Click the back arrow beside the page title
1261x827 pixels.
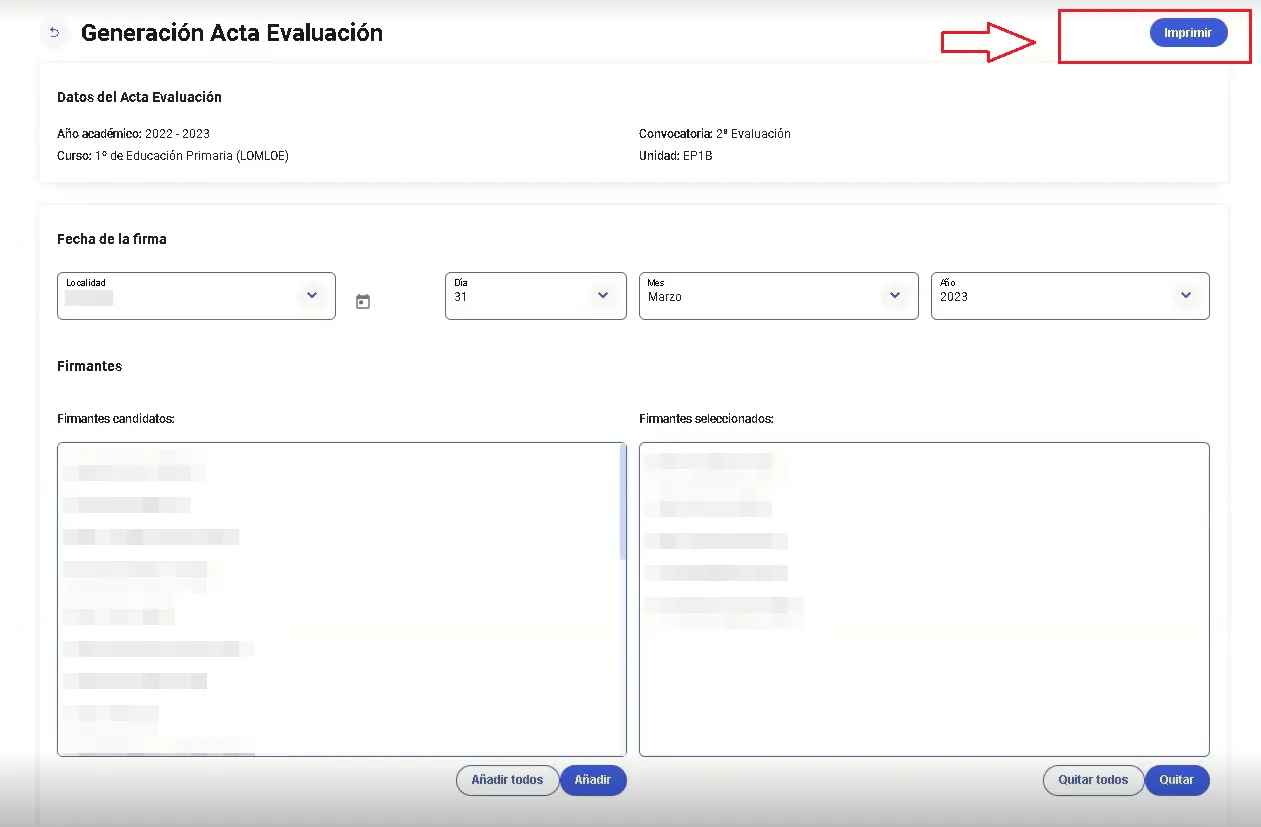pos(54,33)
